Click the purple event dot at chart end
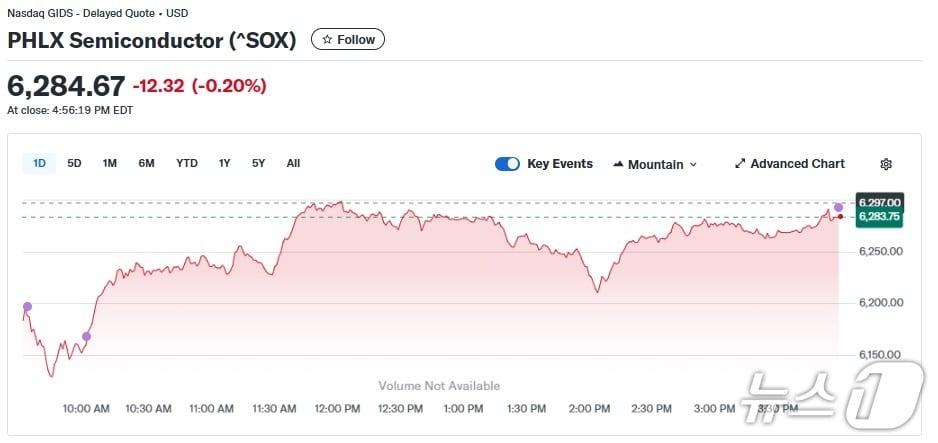938x443 pixels. [x=838, y=207]
